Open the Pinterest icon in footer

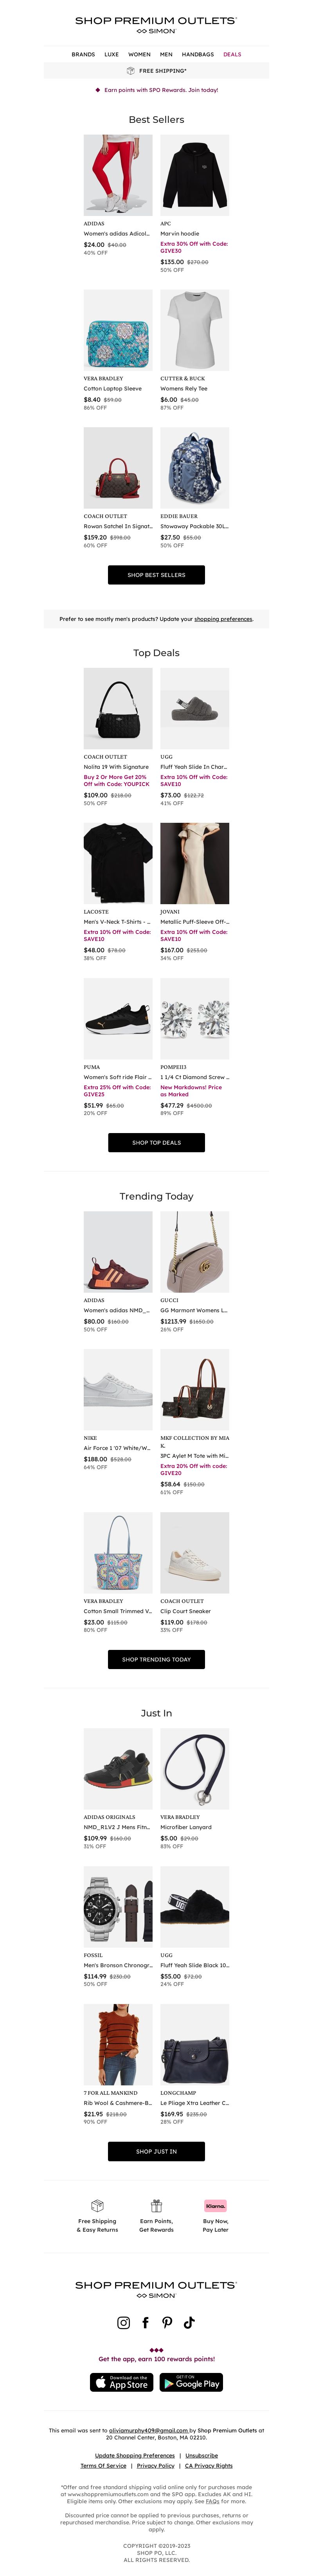coord(167,2322)
